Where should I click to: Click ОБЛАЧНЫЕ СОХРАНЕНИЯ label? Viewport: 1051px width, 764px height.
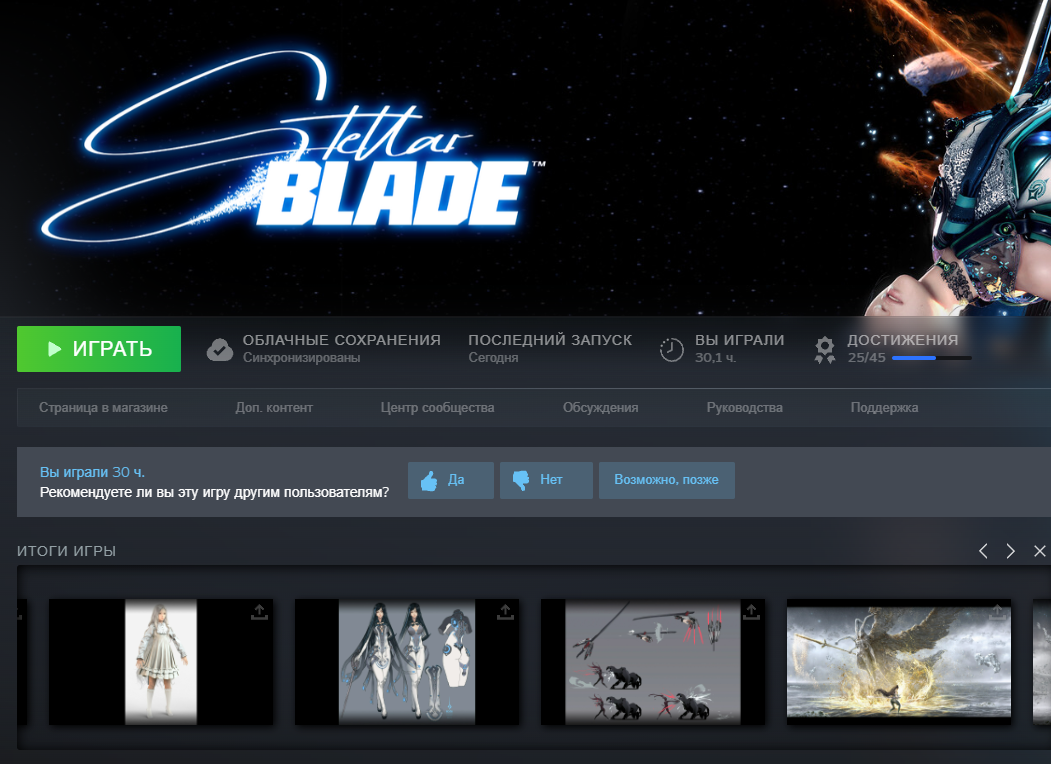pyautogui.click(x=342, y=340)
